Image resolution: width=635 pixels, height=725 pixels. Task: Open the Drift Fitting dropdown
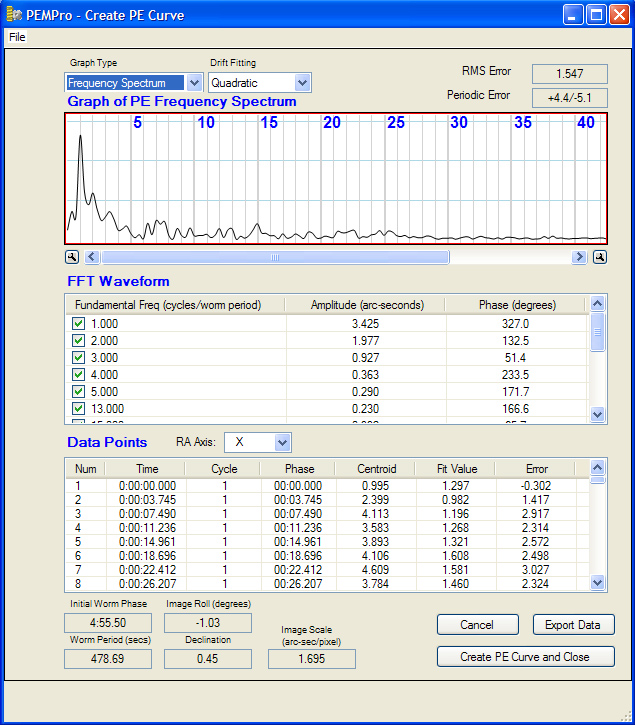point(302,83)
